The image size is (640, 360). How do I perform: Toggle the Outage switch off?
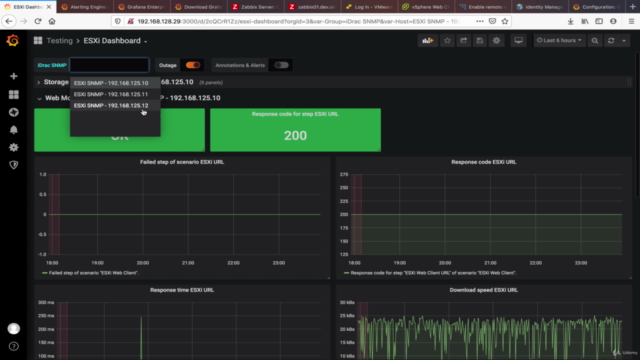193,65
